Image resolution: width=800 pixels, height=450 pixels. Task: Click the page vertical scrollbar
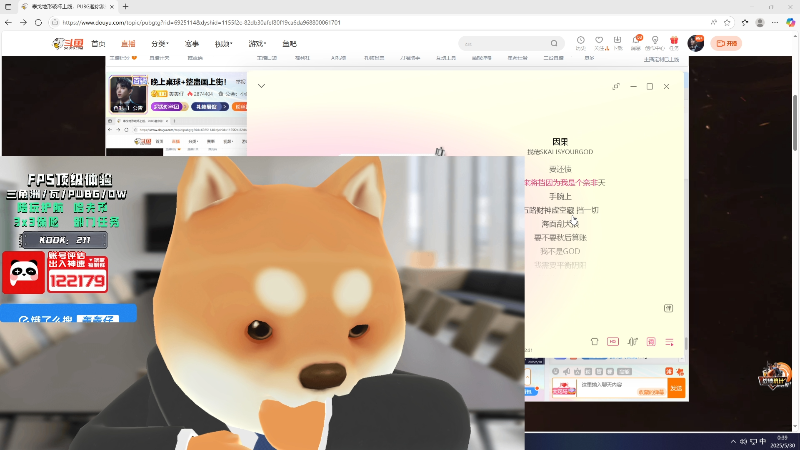794,122
